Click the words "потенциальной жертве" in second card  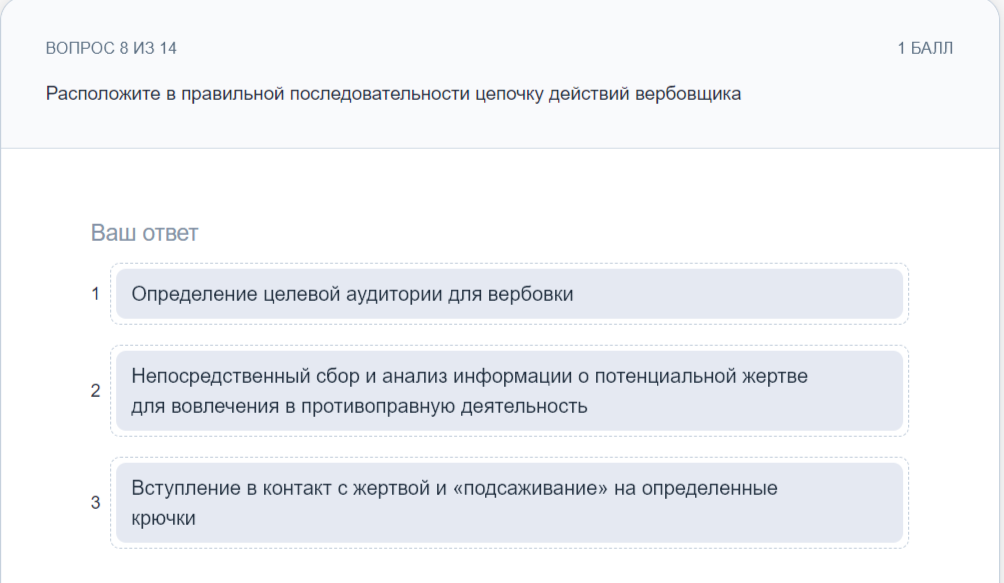tap(701, 376)
